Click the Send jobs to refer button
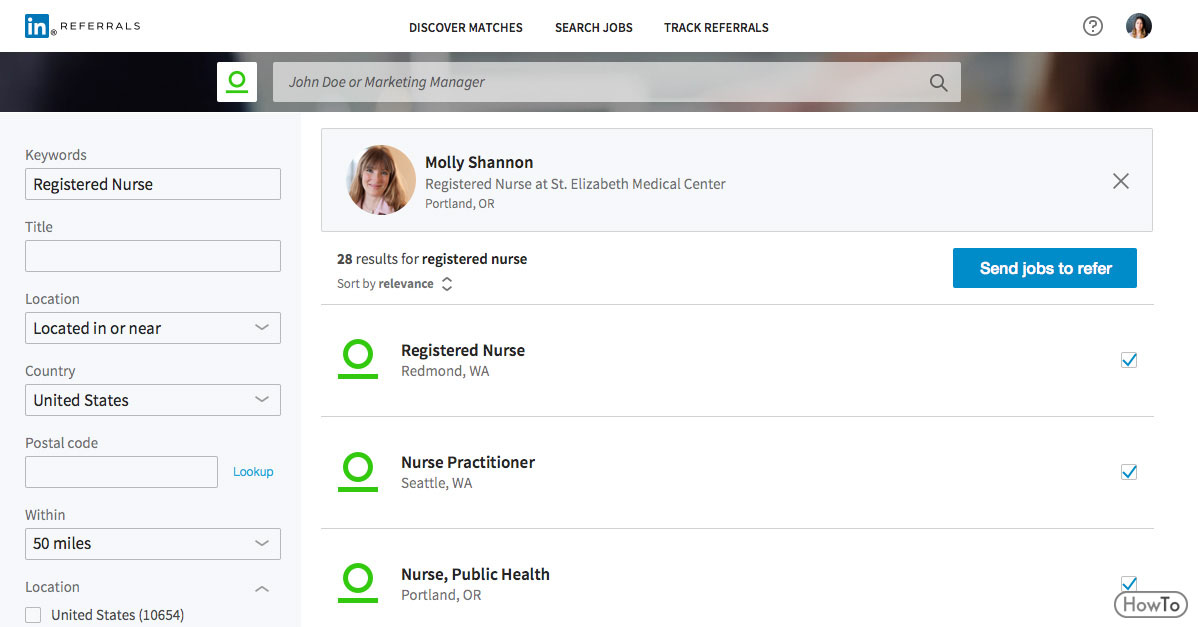1198x627 pixels. 1044,268
